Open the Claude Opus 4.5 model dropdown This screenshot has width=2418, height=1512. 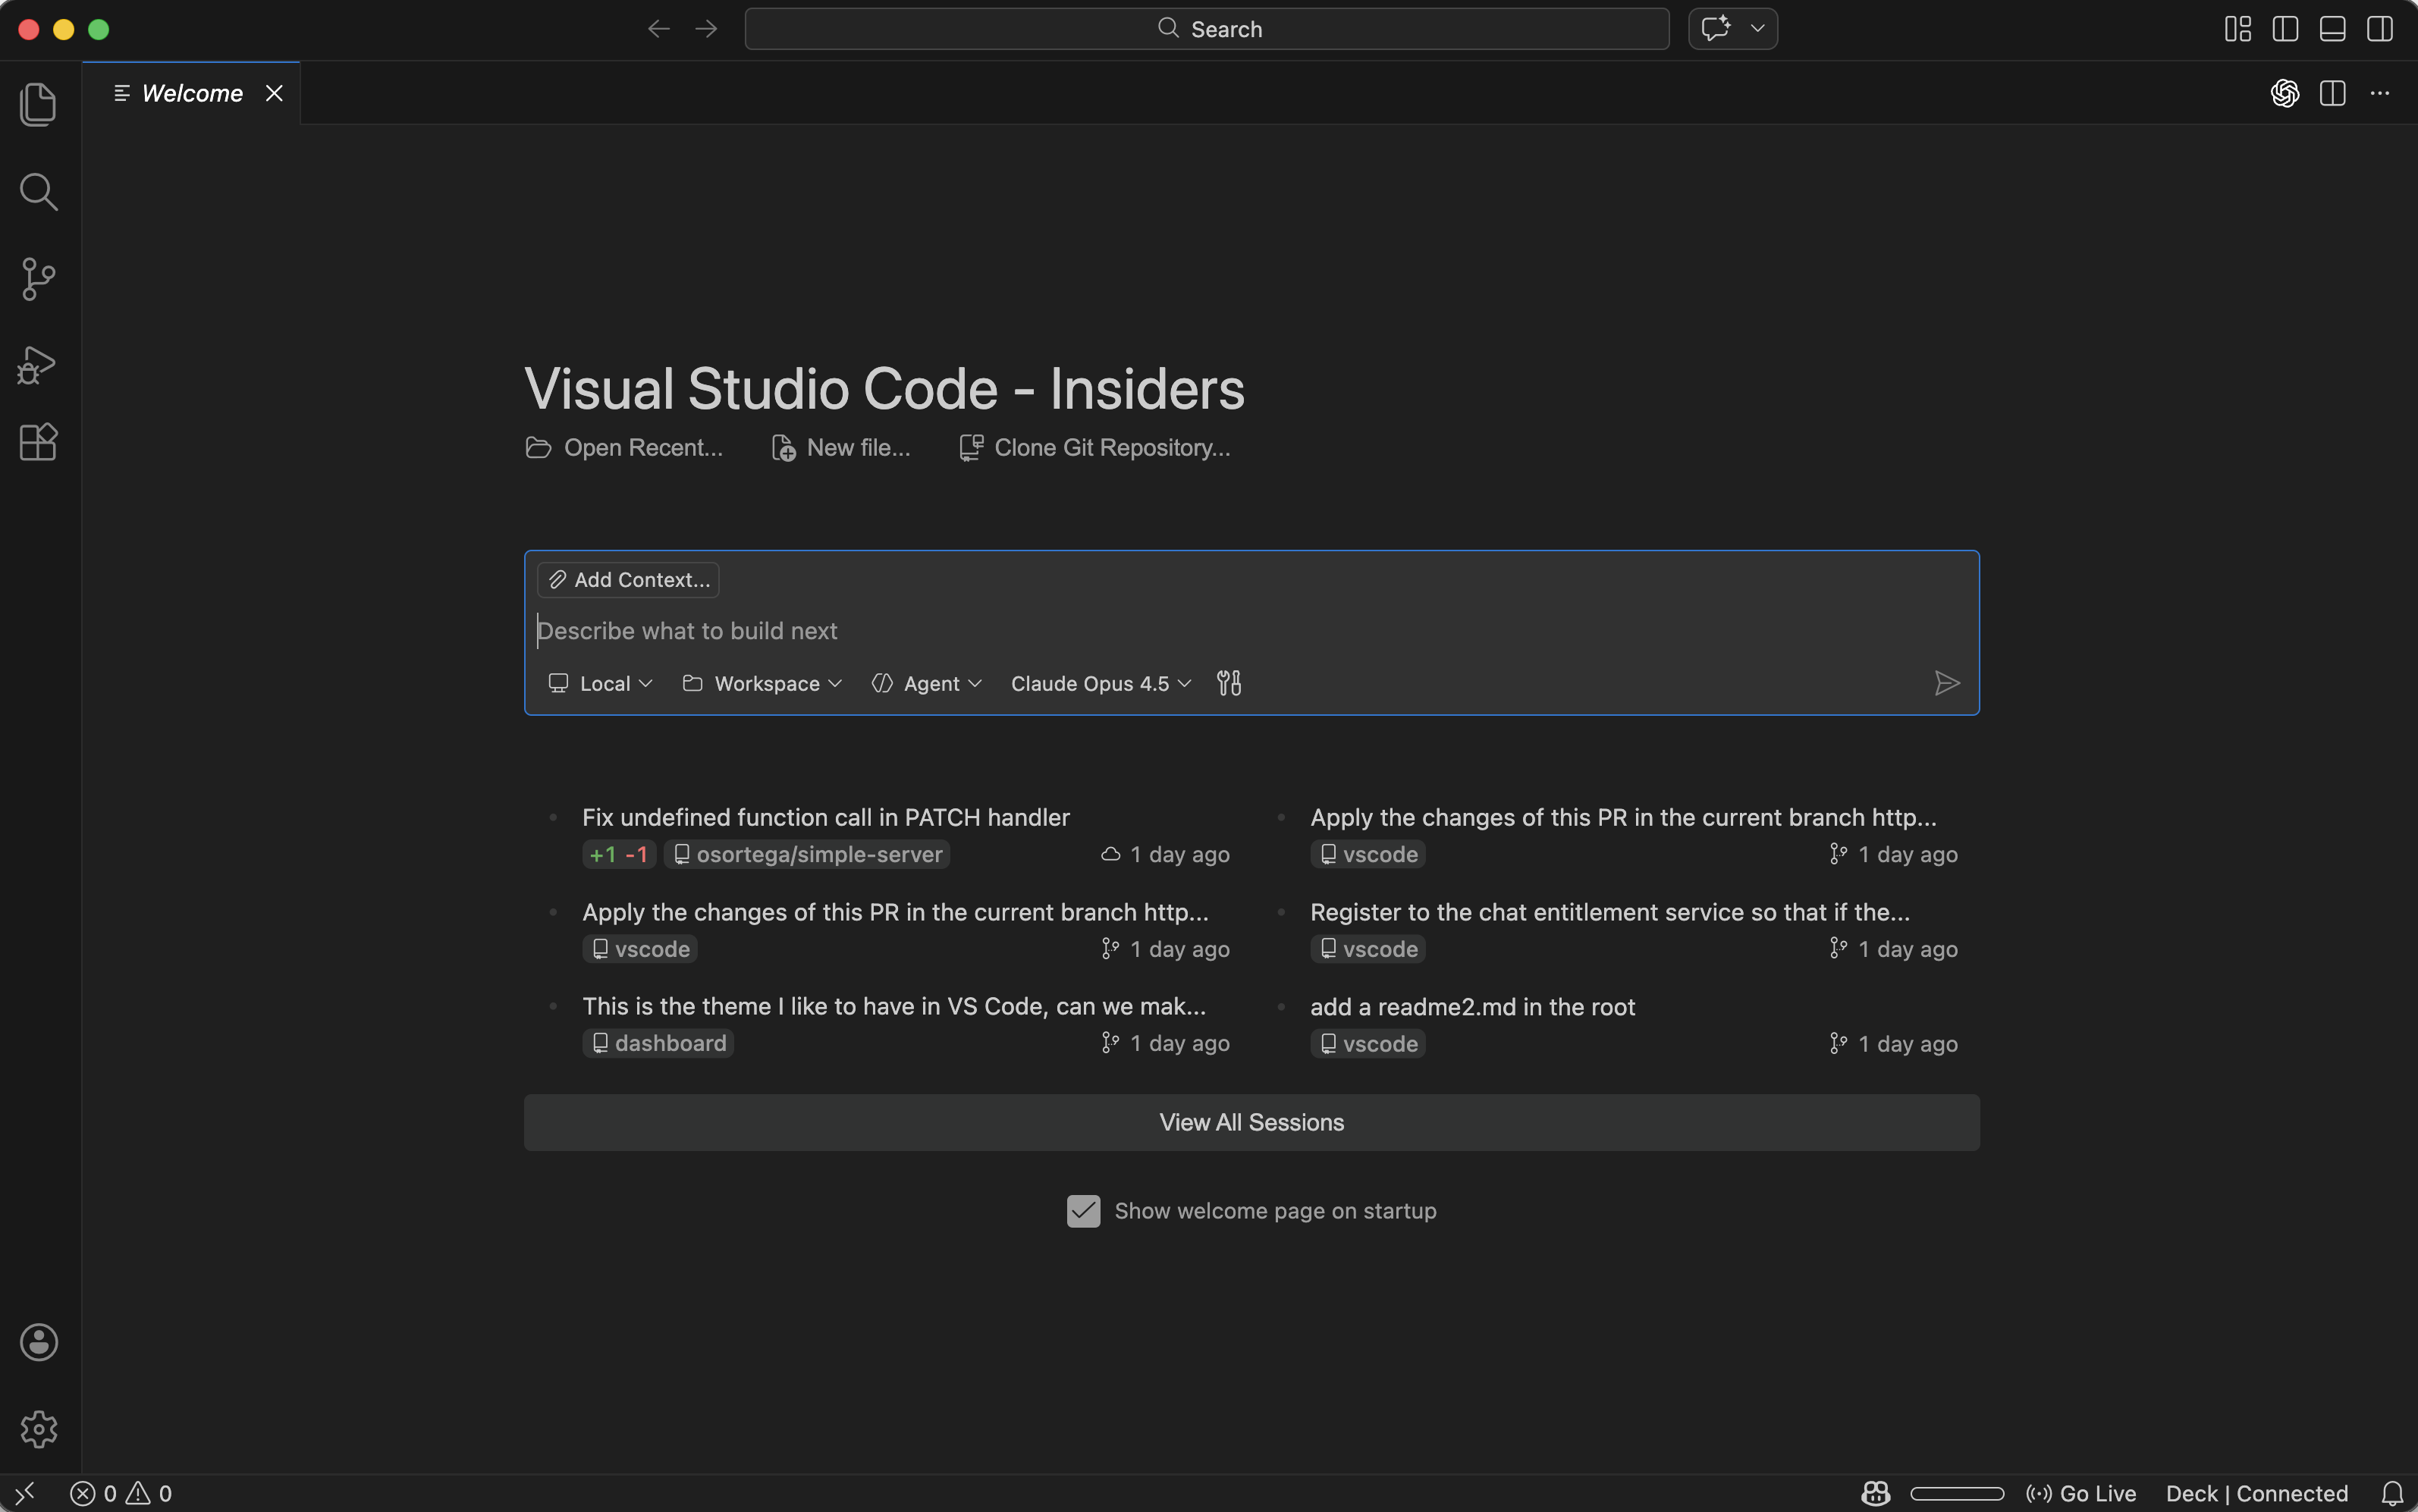(x=1098, y=683)
